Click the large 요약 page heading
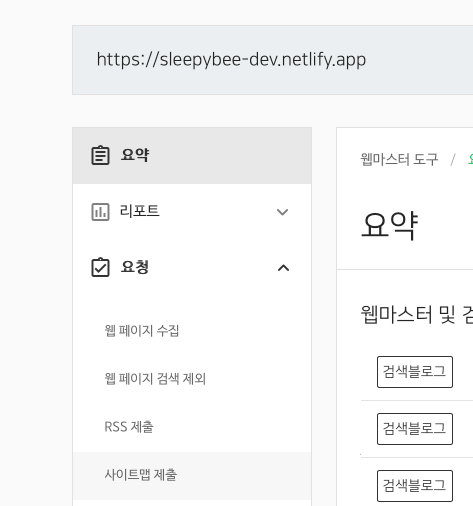The height and width of the screenshot is (506, 473). coord(390,225)
